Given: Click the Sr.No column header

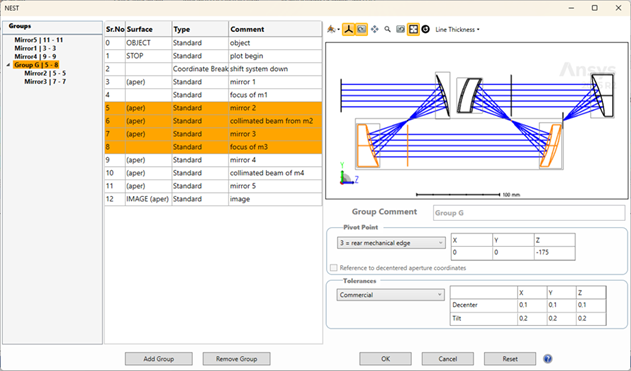Looking at the screenshot, I should point(115,29).
